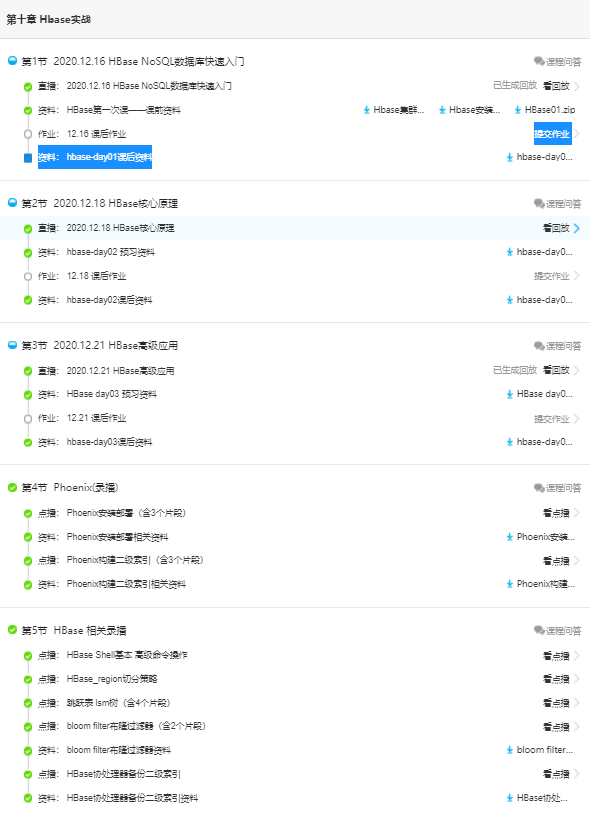The image size is (590, 818).
Task: Click download icon for hbase-day02 预习资料
Action: [510, 252]
